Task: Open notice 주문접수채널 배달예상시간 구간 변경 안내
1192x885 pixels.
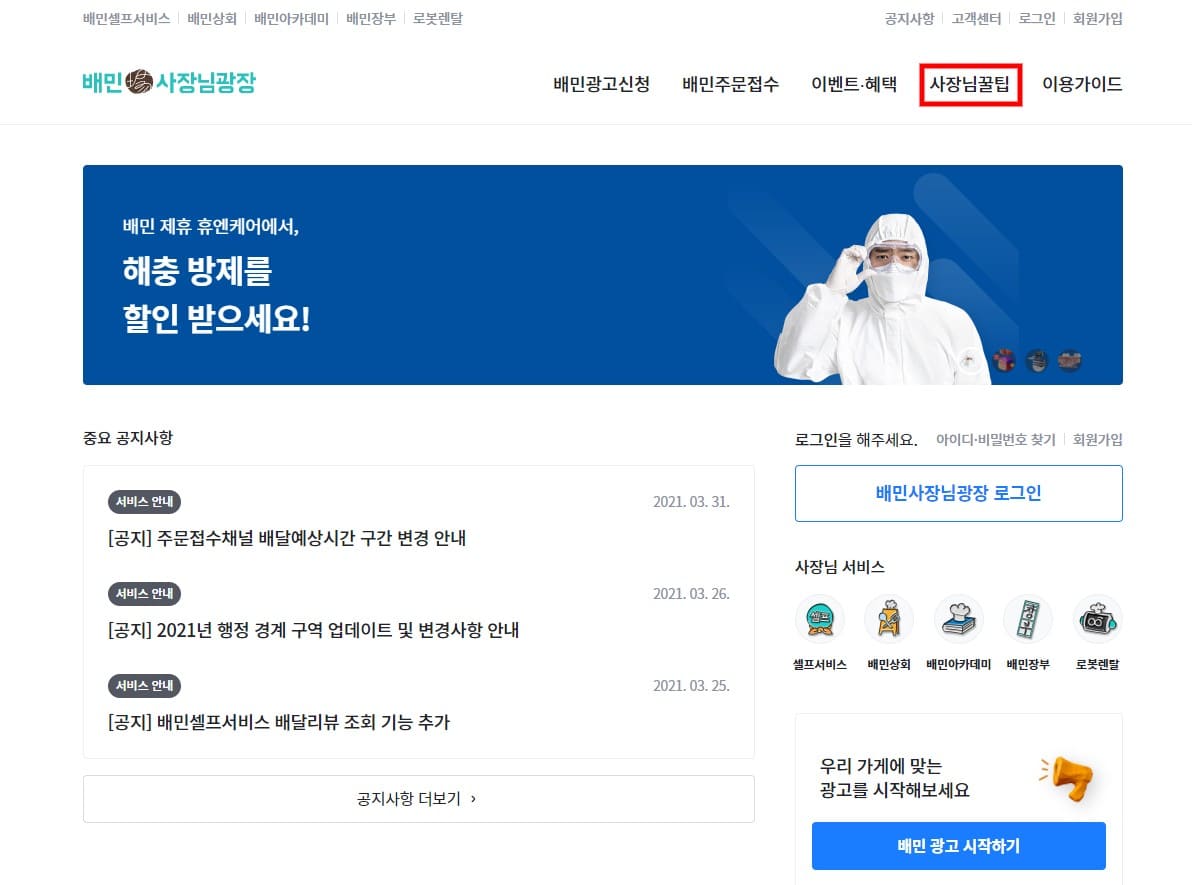Action: tap(287, 538)
